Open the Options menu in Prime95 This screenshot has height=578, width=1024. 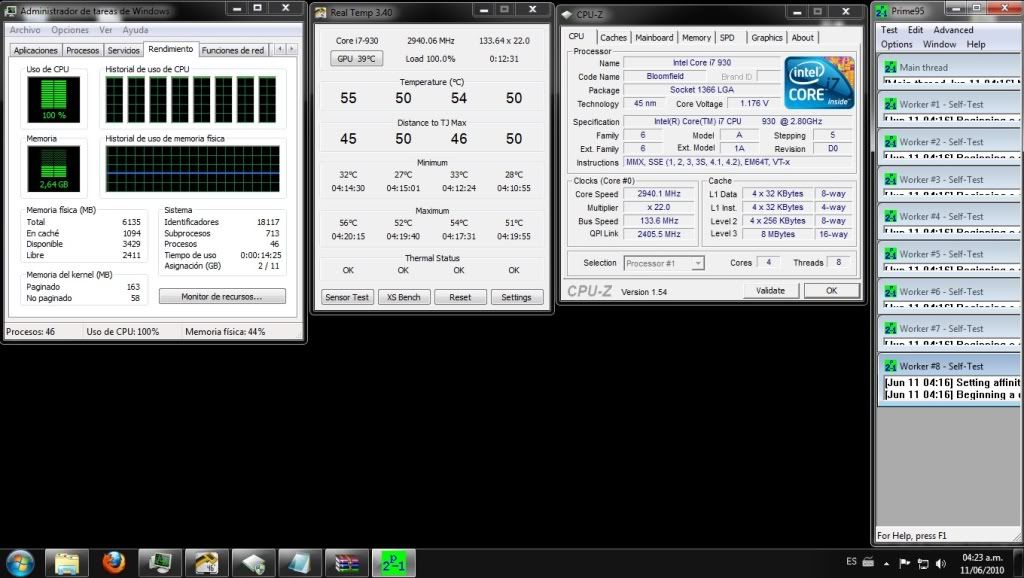(x=897, y=44)
